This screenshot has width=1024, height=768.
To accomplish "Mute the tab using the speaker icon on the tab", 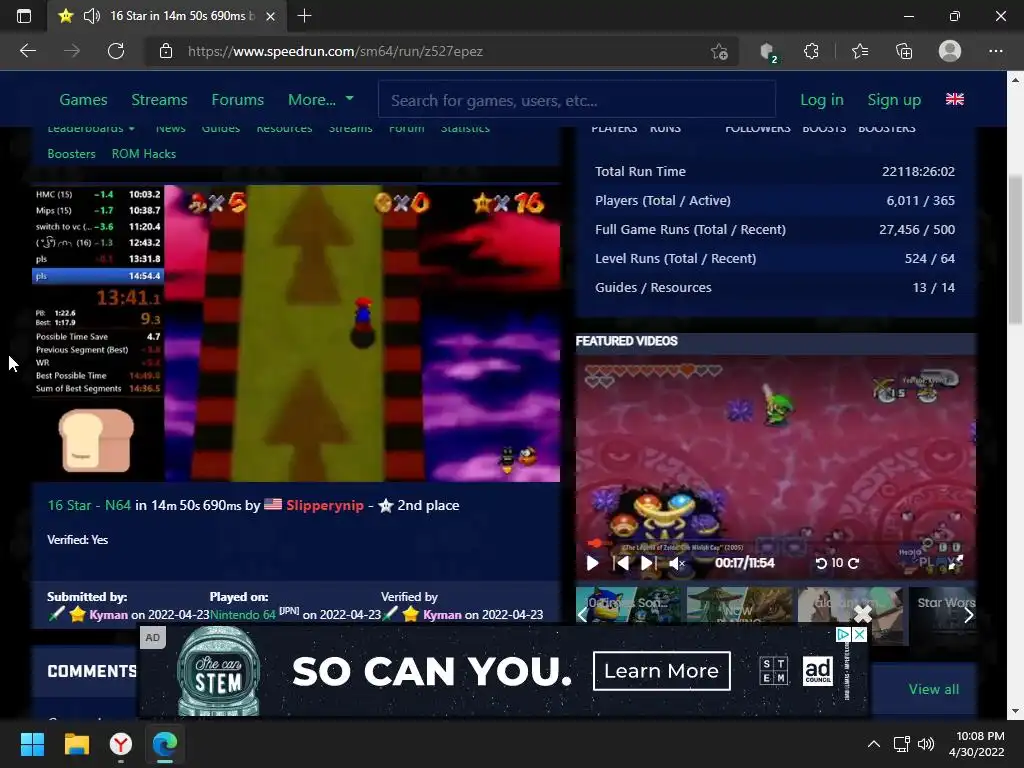I will tap(92, 16).
